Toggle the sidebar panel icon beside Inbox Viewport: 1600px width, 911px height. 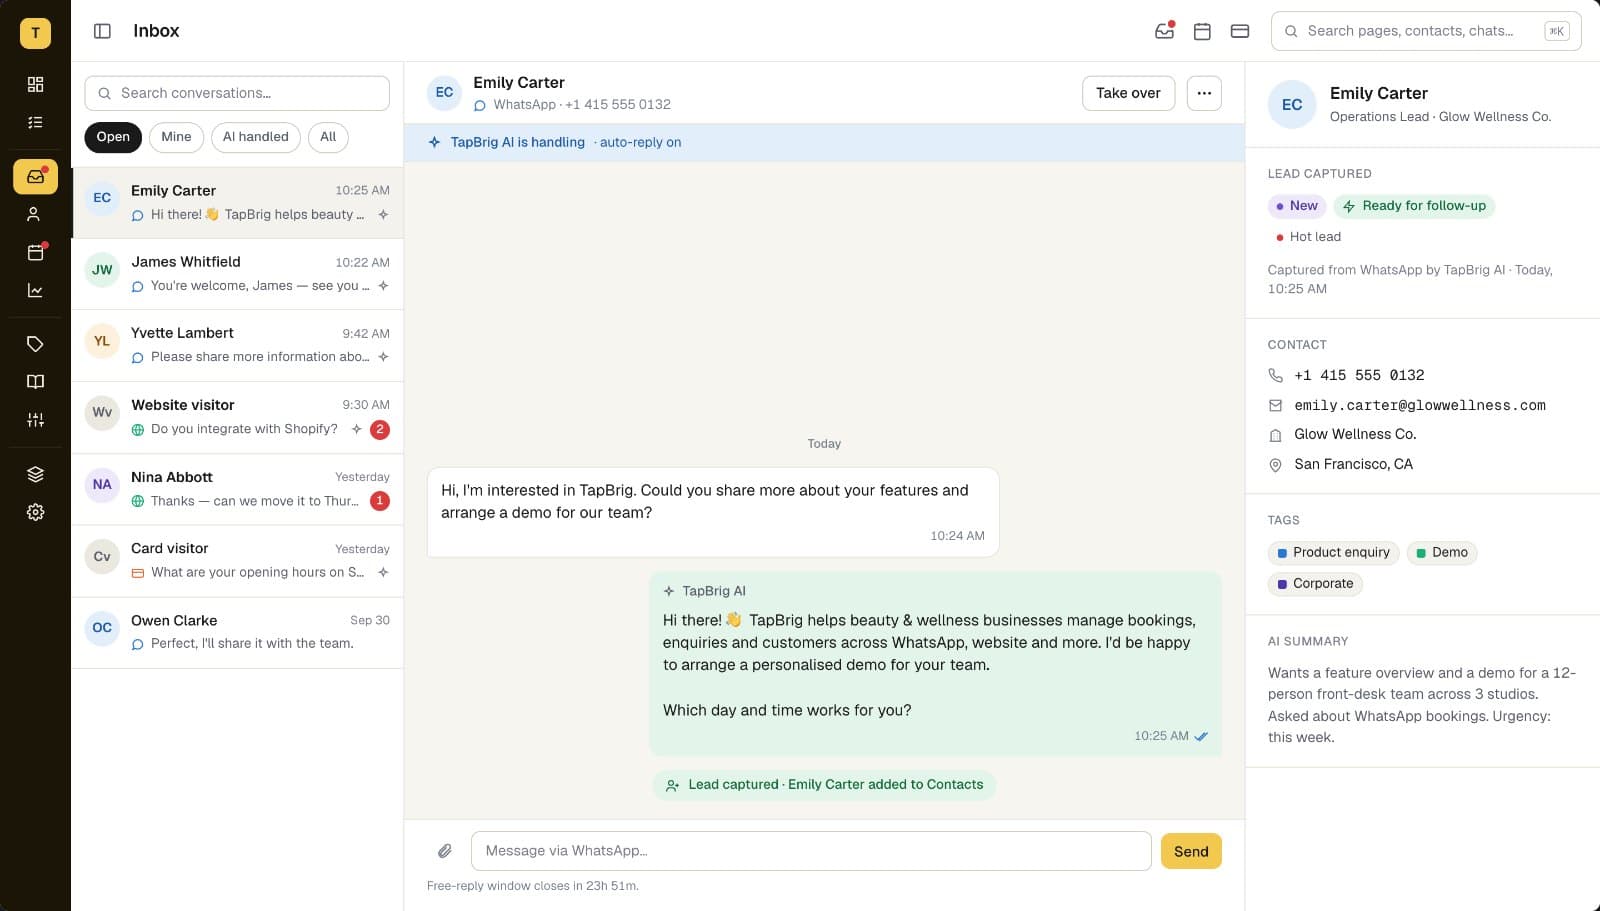coord(102,31)
